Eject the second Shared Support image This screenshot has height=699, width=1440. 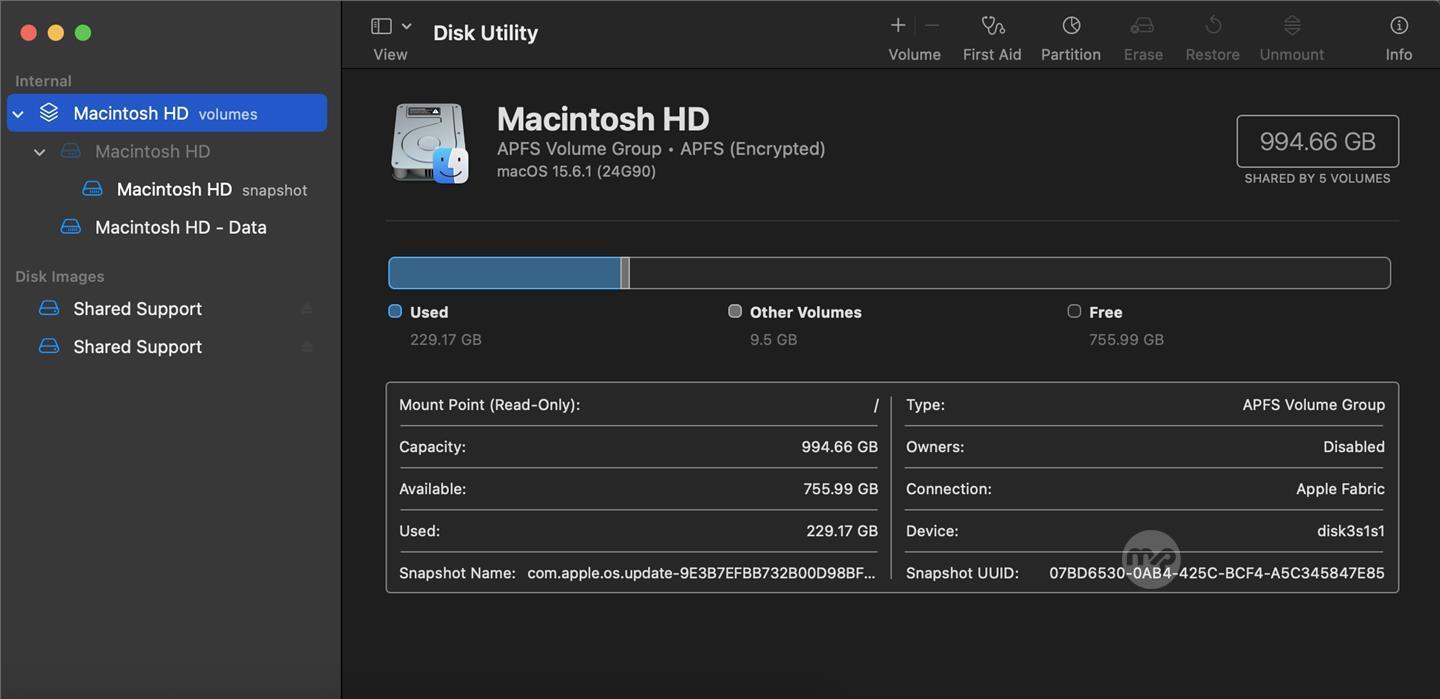(x=307, y=347)
